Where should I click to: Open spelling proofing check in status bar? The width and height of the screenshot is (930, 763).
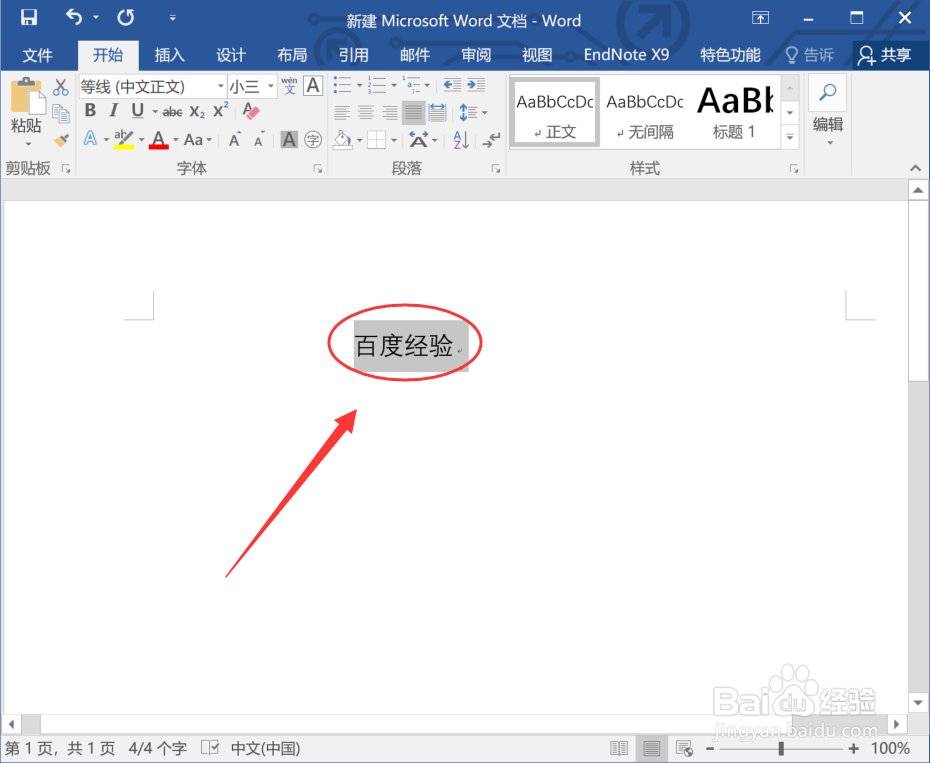(210, 748)
